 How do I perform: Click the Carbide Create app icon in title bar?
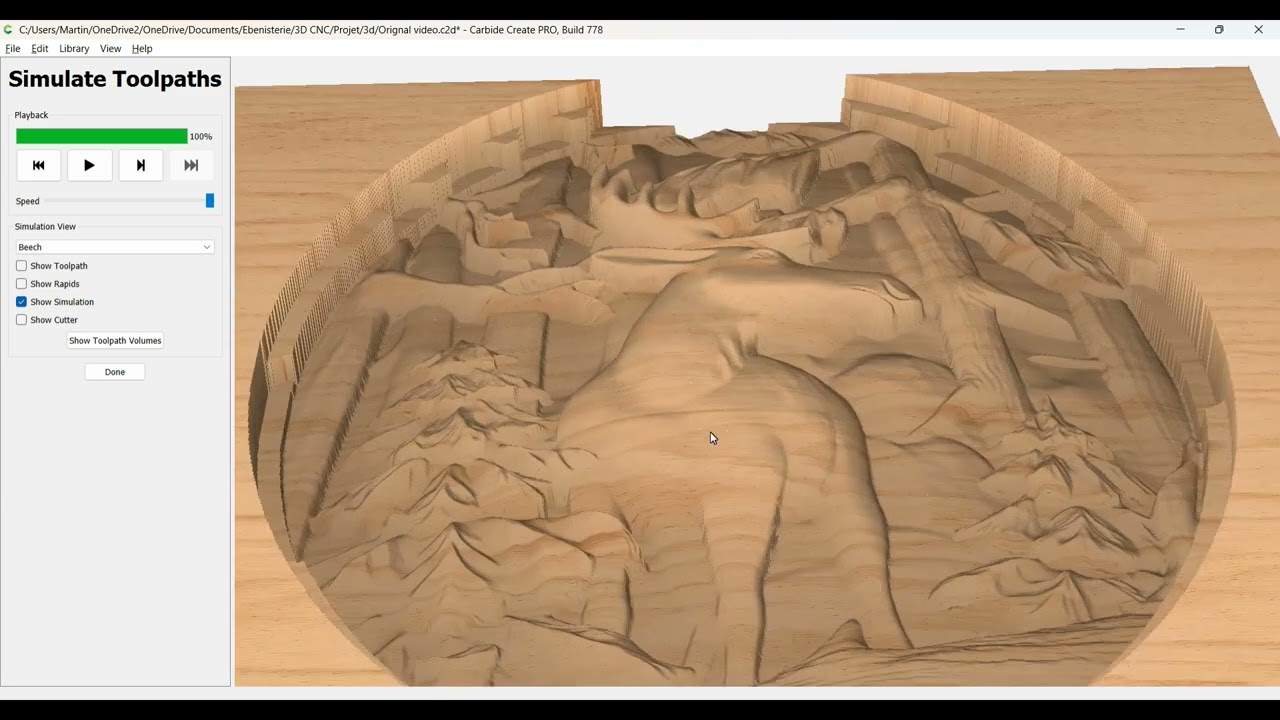pyautogui.click(x=8, y=30)
